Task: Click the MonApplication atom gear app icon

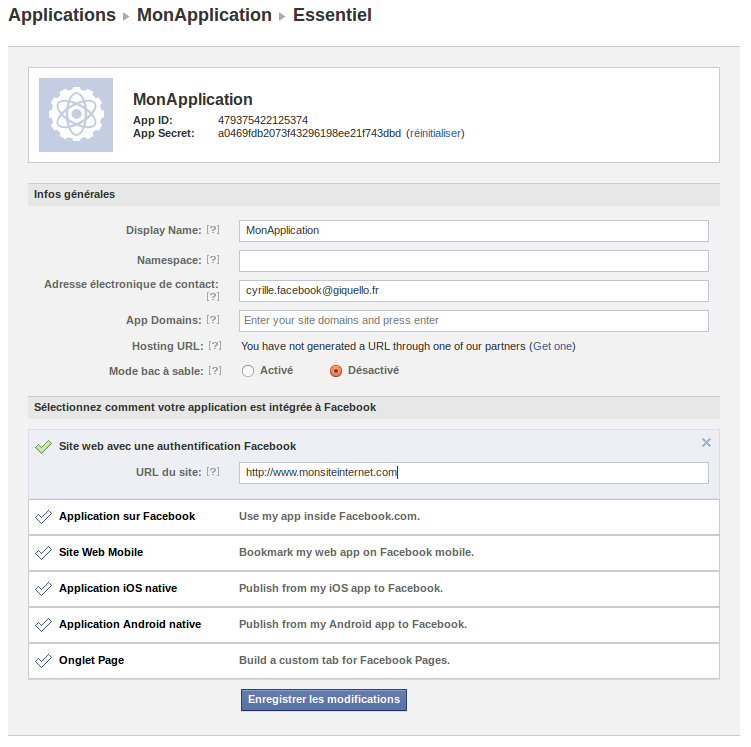Action: (x=76, y=115)
